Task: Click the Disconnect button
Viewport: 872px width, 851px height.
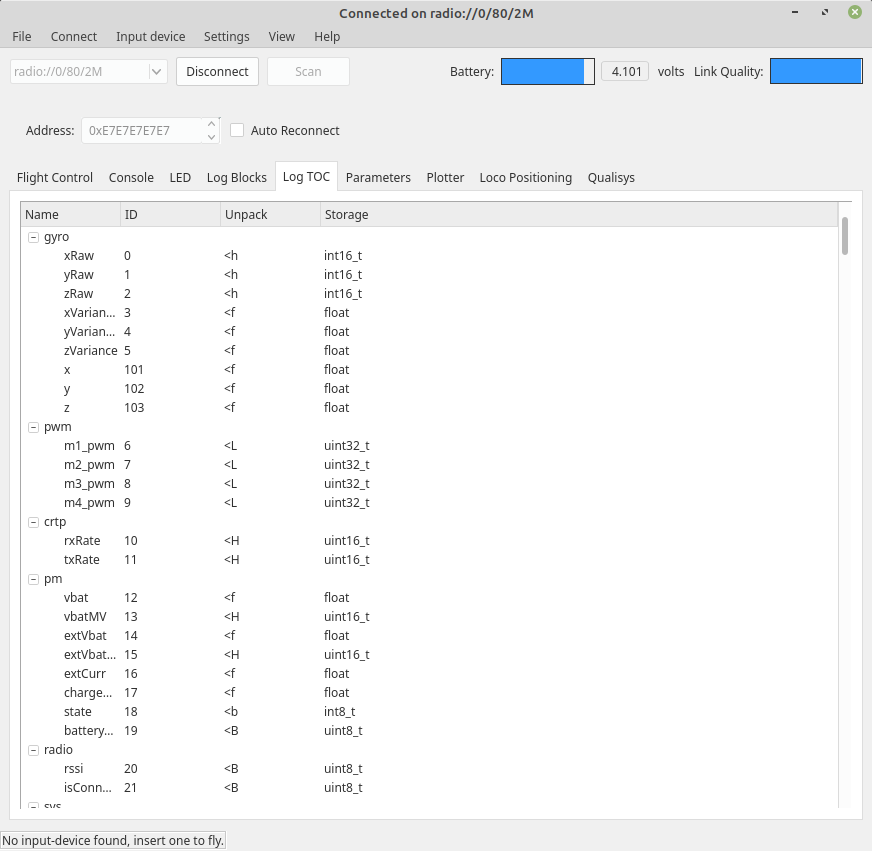Action: point(217,72)
